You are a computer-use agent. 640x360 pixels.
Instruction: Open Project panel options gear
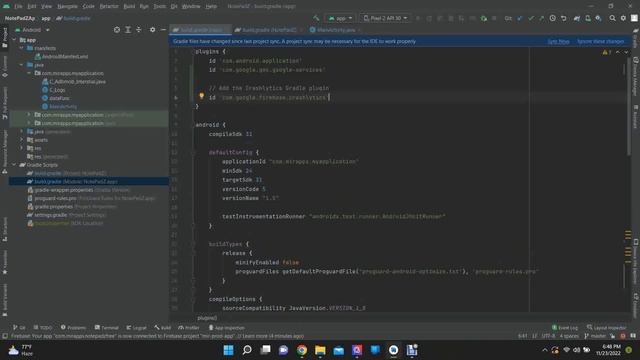click(152, 30)
